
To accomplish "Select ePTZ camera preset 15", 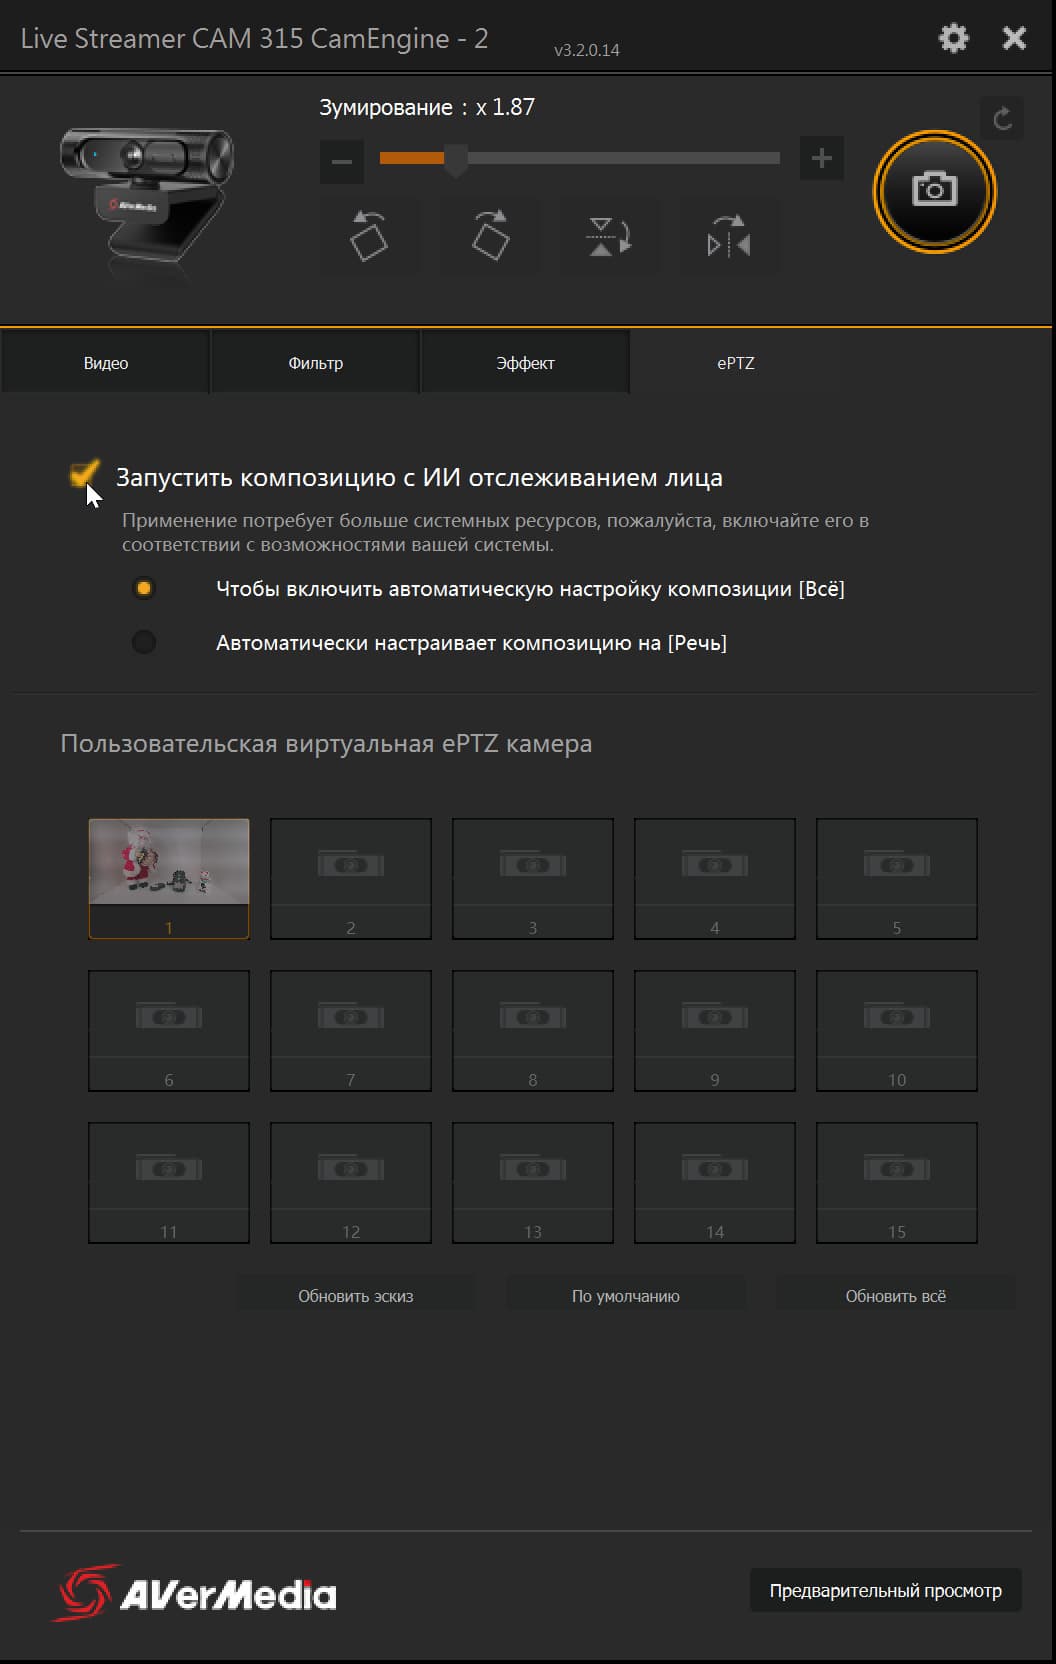I will 897,1182.
